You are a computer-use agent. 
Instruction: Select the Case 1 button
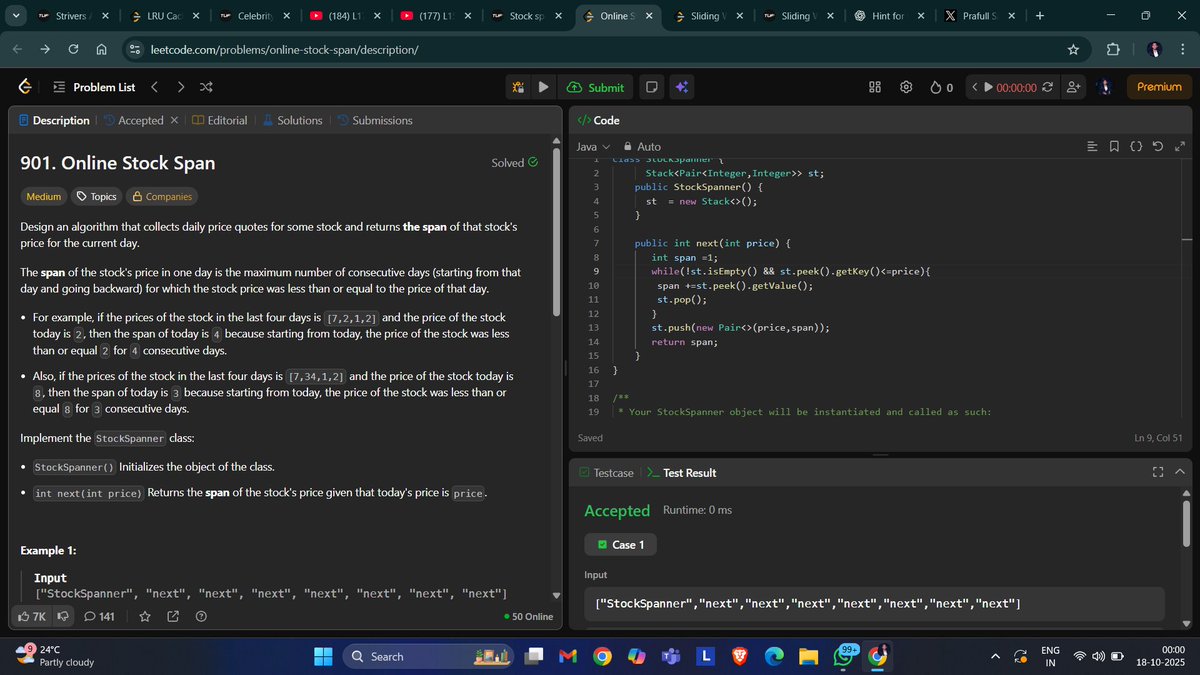[621, 544]
